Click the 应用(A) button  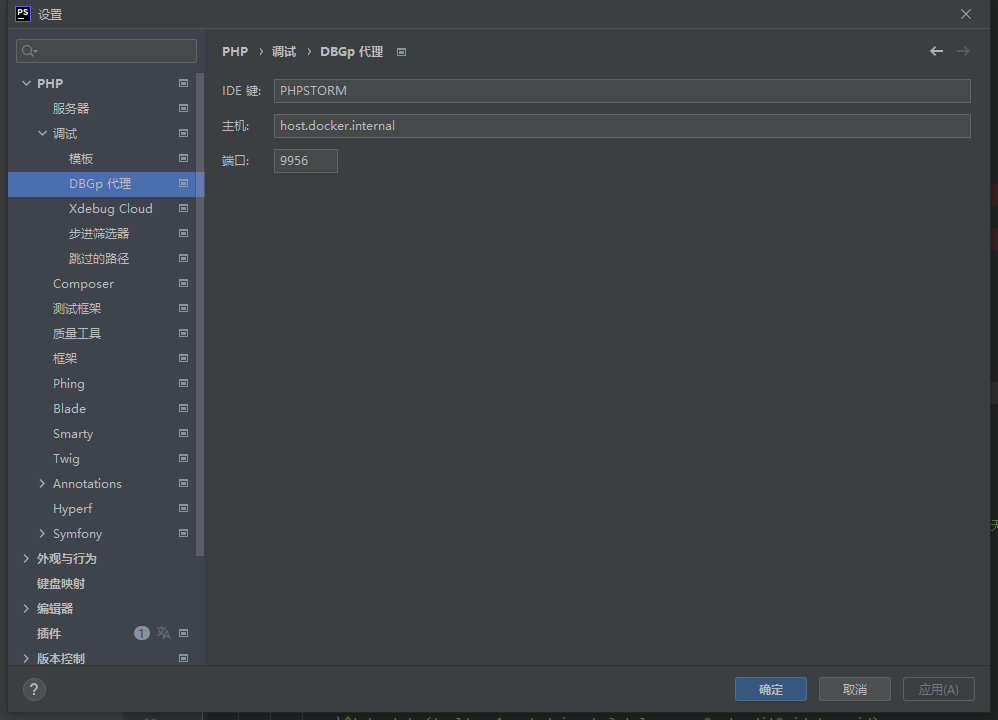point(939,689)
